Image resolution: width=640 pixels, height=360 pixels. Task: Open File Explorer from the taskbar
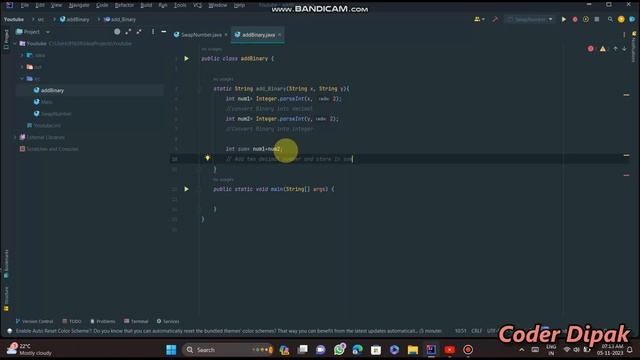(413, 350)
